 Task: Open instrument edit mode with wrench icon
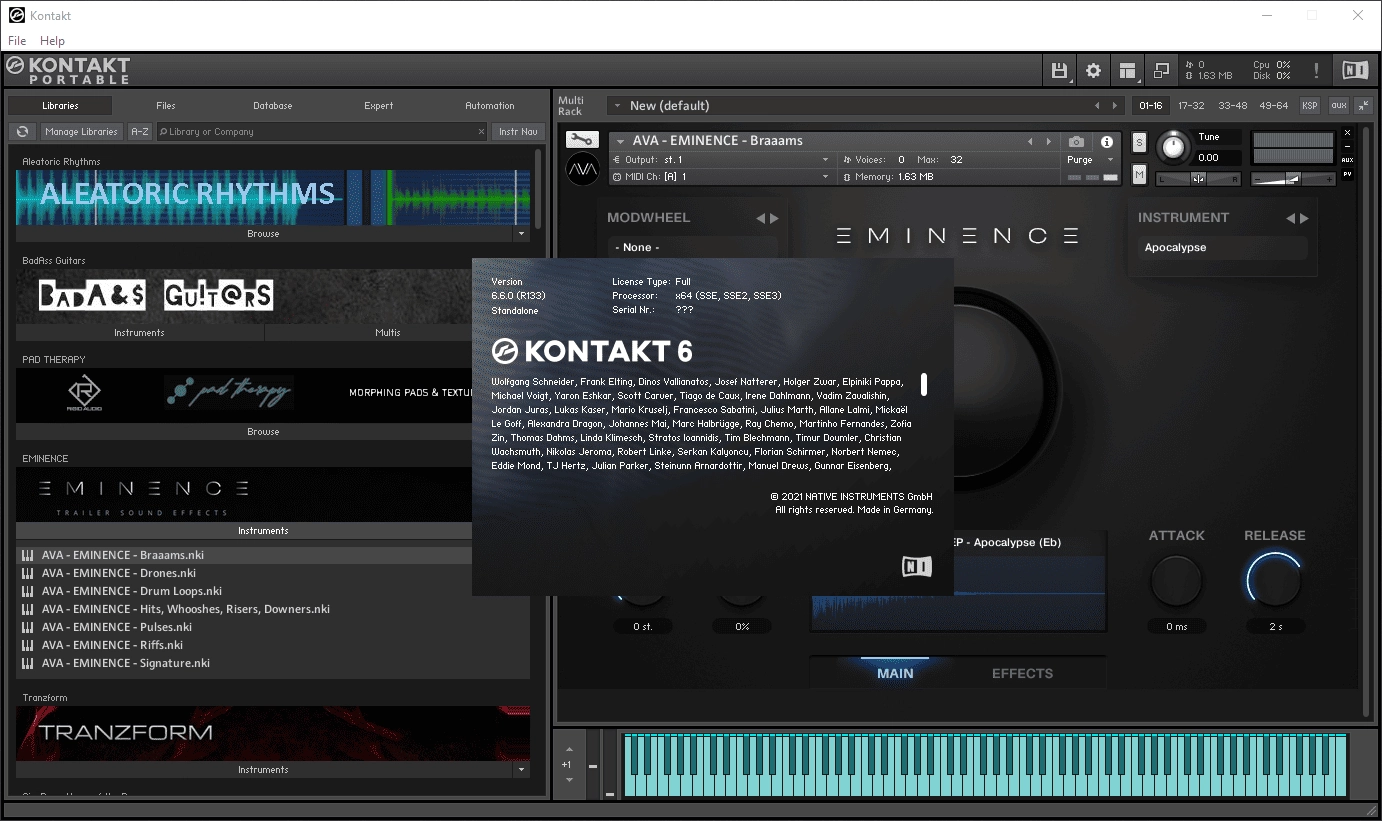point(581,140)
